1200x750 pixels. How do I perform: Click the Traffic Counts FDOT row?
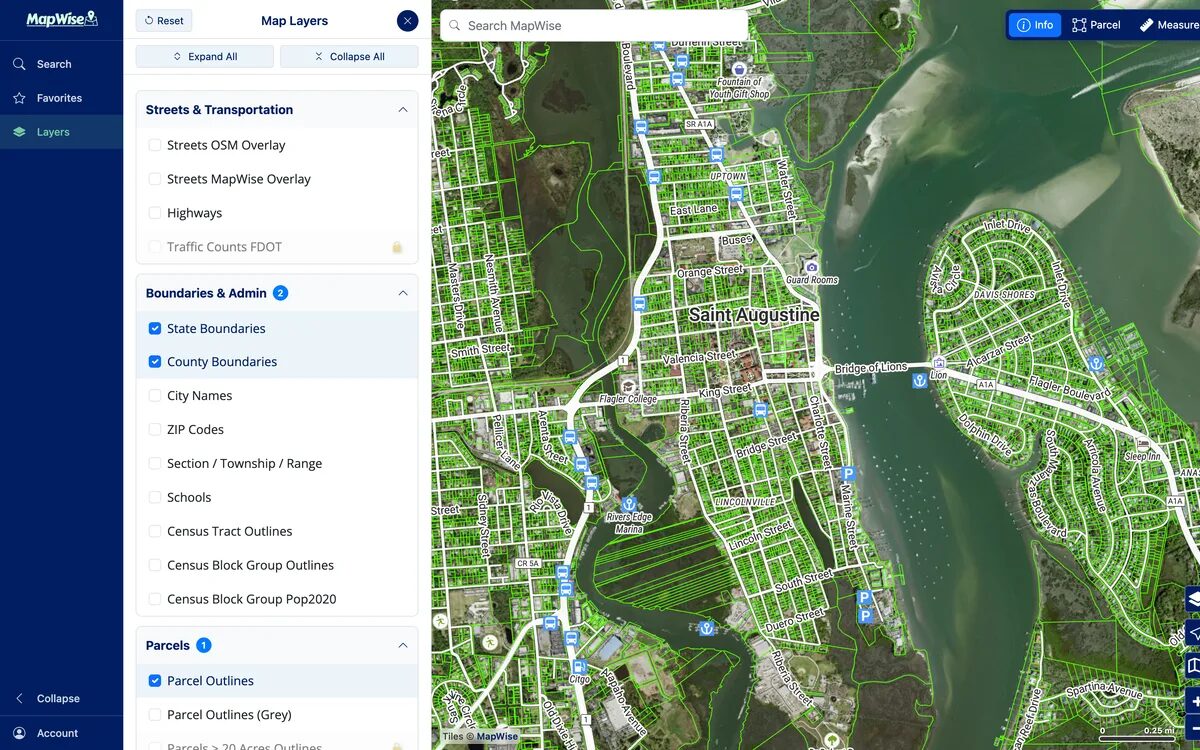coord(277,247)
